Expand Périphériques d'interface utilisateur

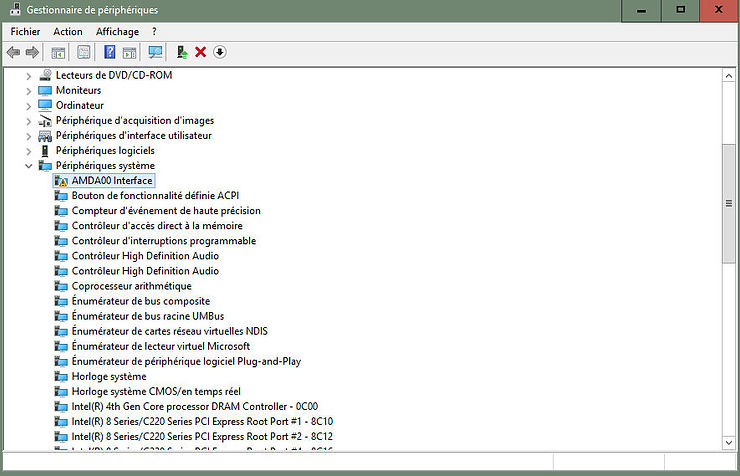tap(29, 136)
